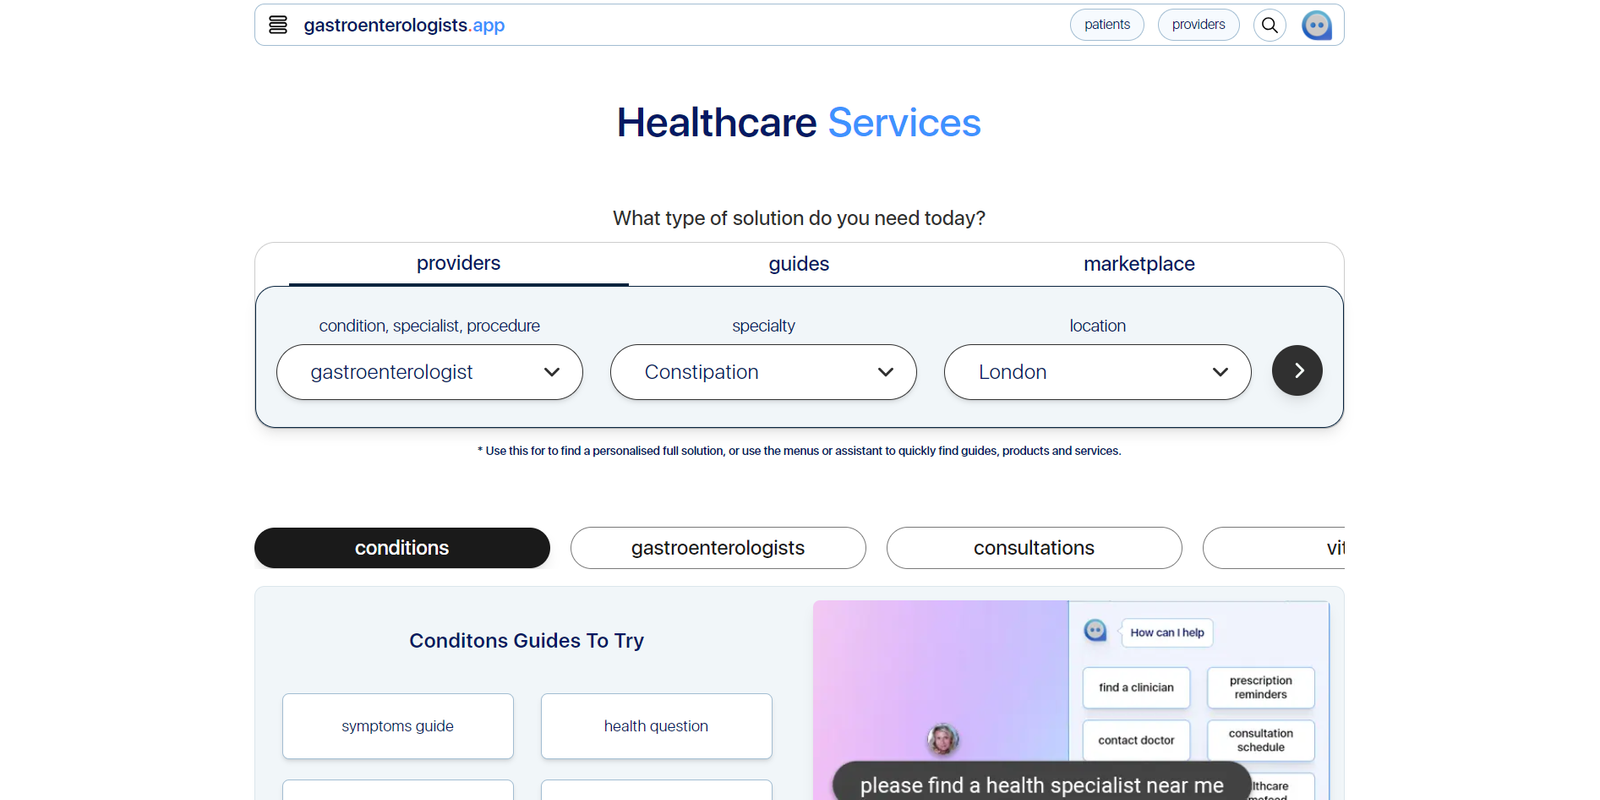Open the assistant robot avatar icon
The height and width of the screenshot is (800, 1600).
click(1317, 25)
